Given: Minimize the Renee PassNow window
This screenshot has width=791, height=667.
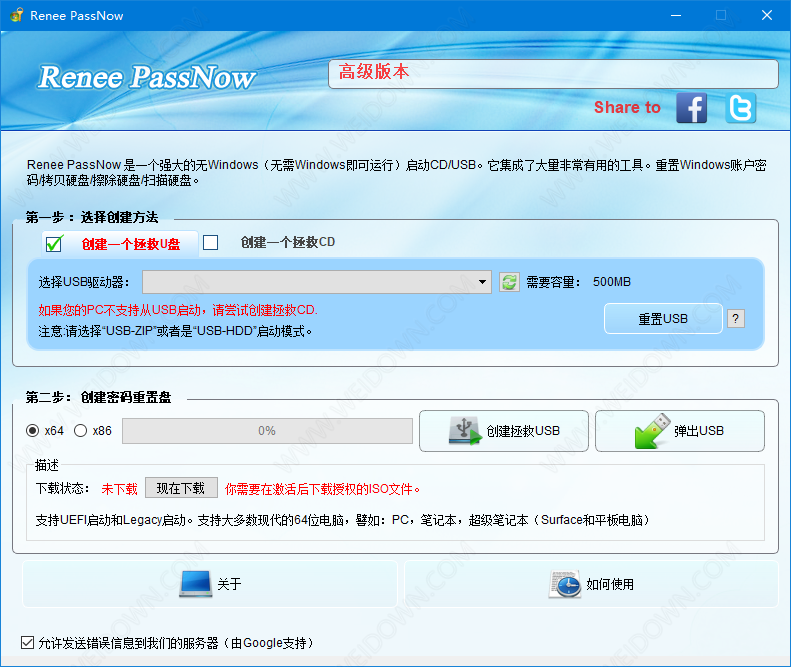Looking at the screenshot, I should [676, 15].
